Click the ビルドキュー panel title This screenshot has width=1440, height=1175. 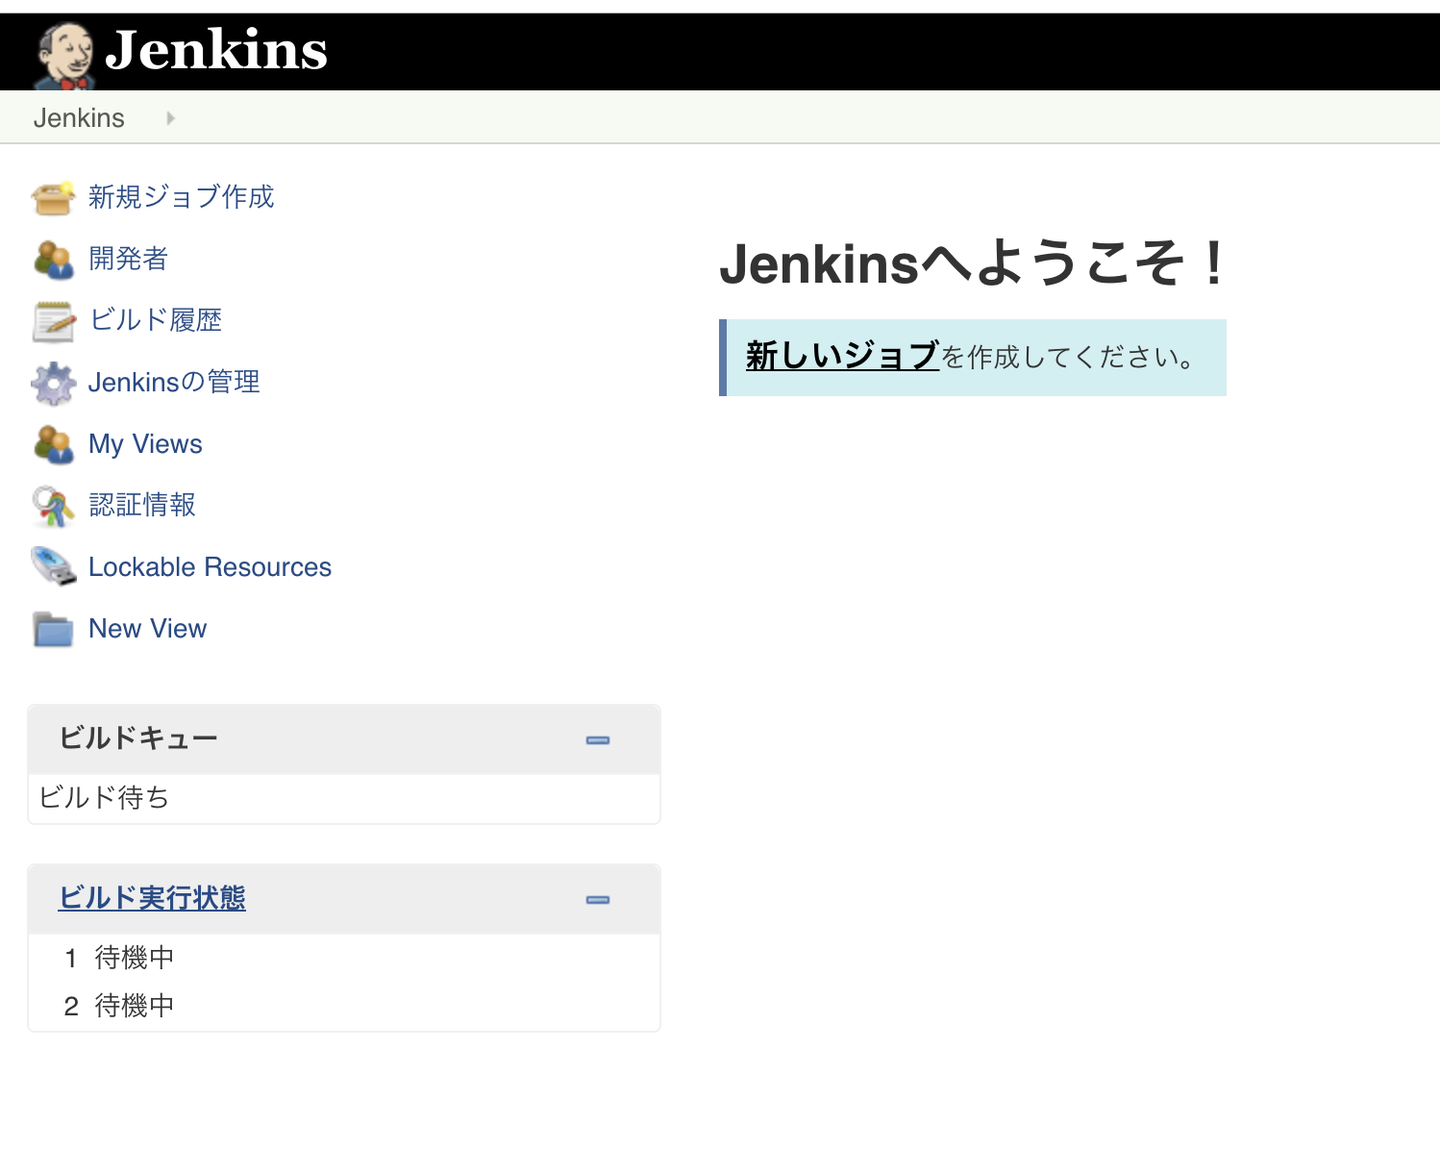pyautogui.click(x=138, y=738)
